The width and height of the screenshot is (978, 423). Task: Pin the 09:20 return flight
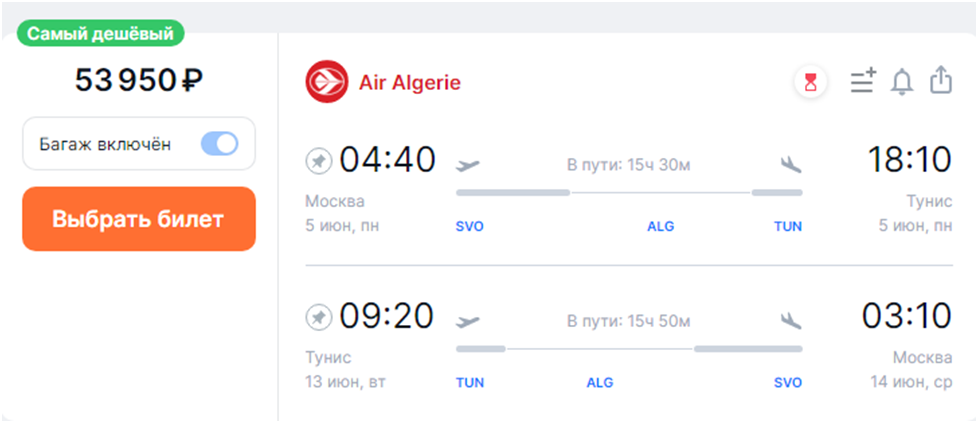click(318, 317)
